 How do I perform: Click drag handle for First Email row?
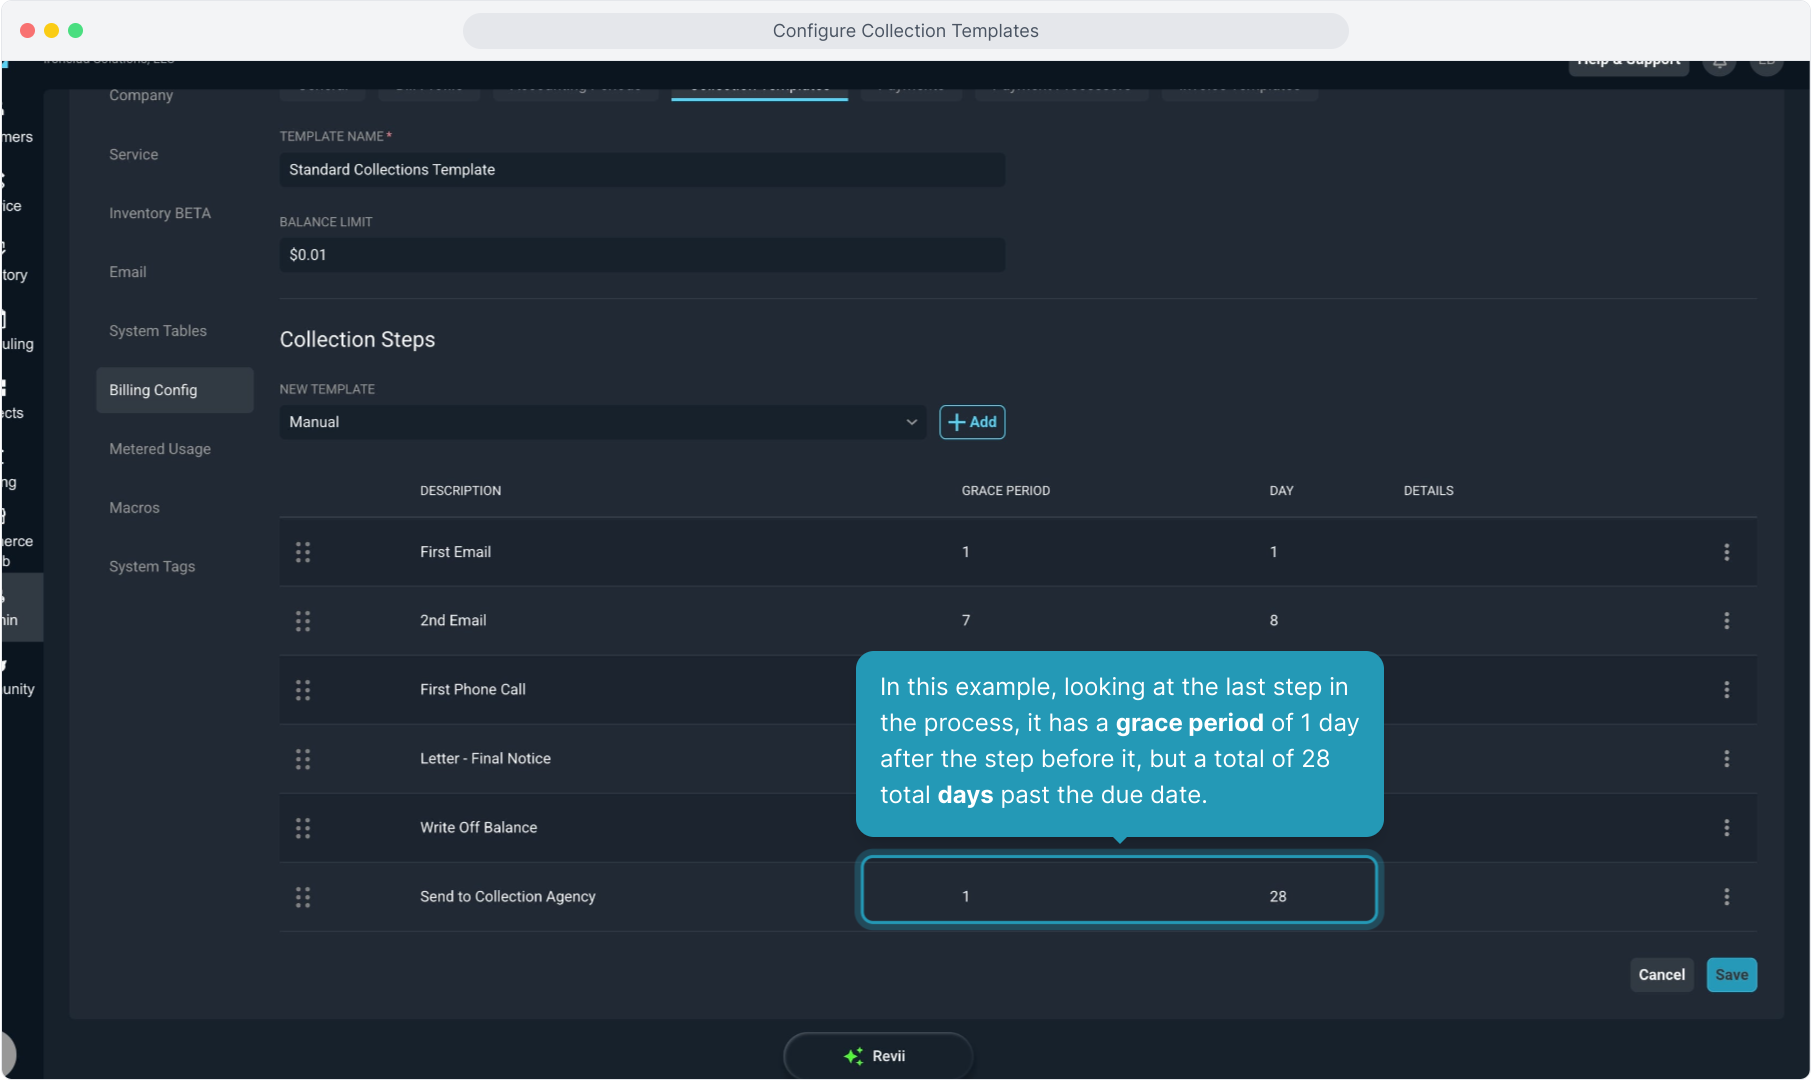pos(303,552)
